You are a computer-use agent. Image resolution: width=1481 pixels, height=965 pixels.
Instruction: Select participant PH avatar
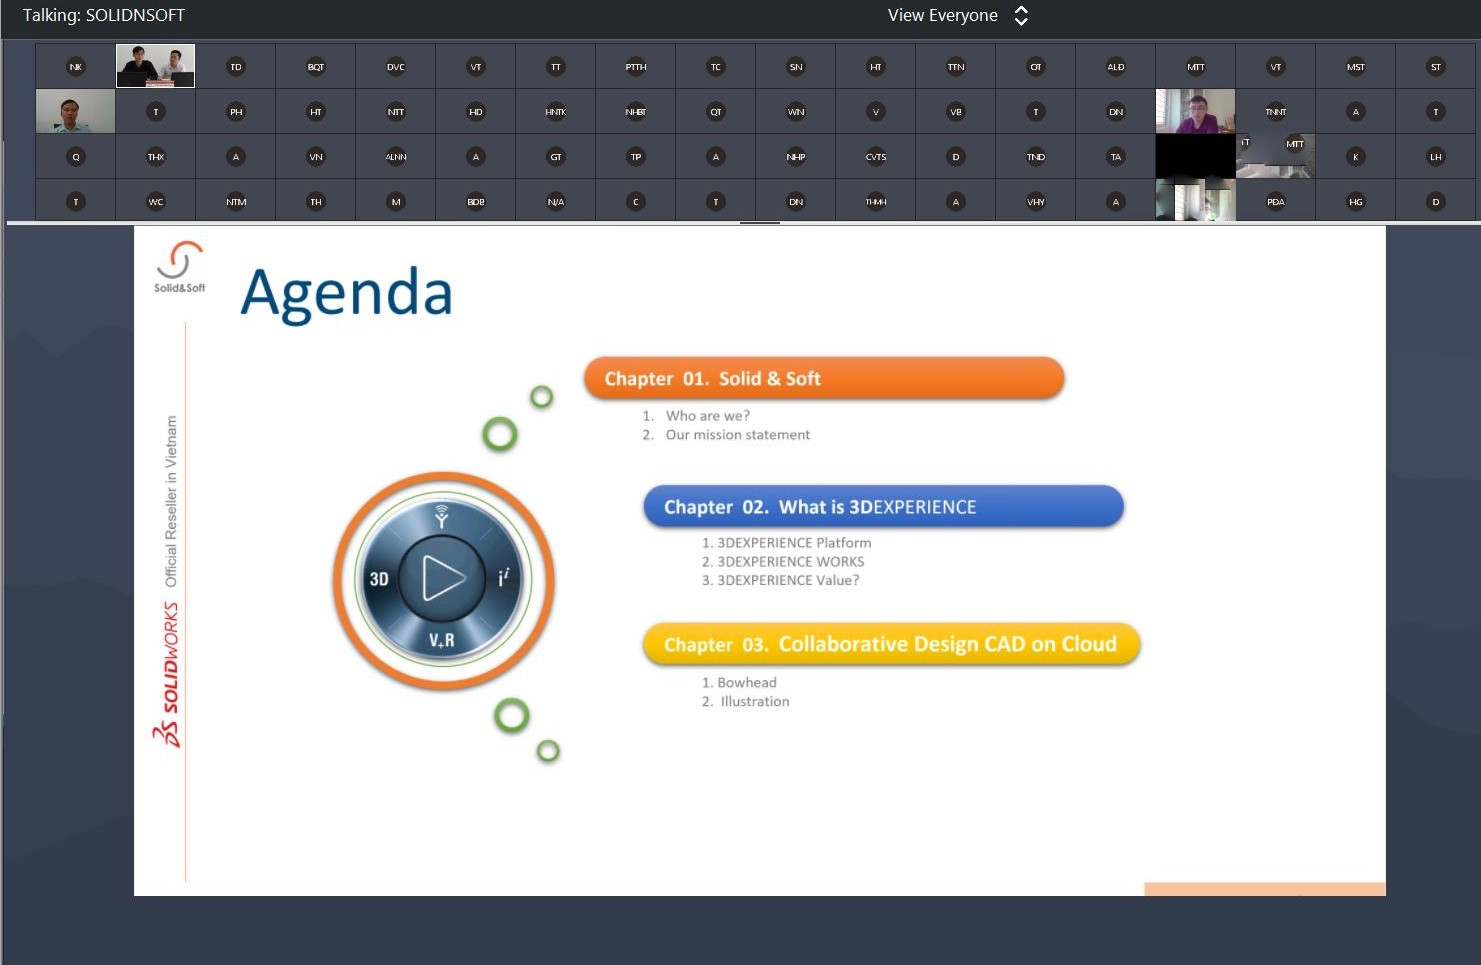tap(236, 112)
